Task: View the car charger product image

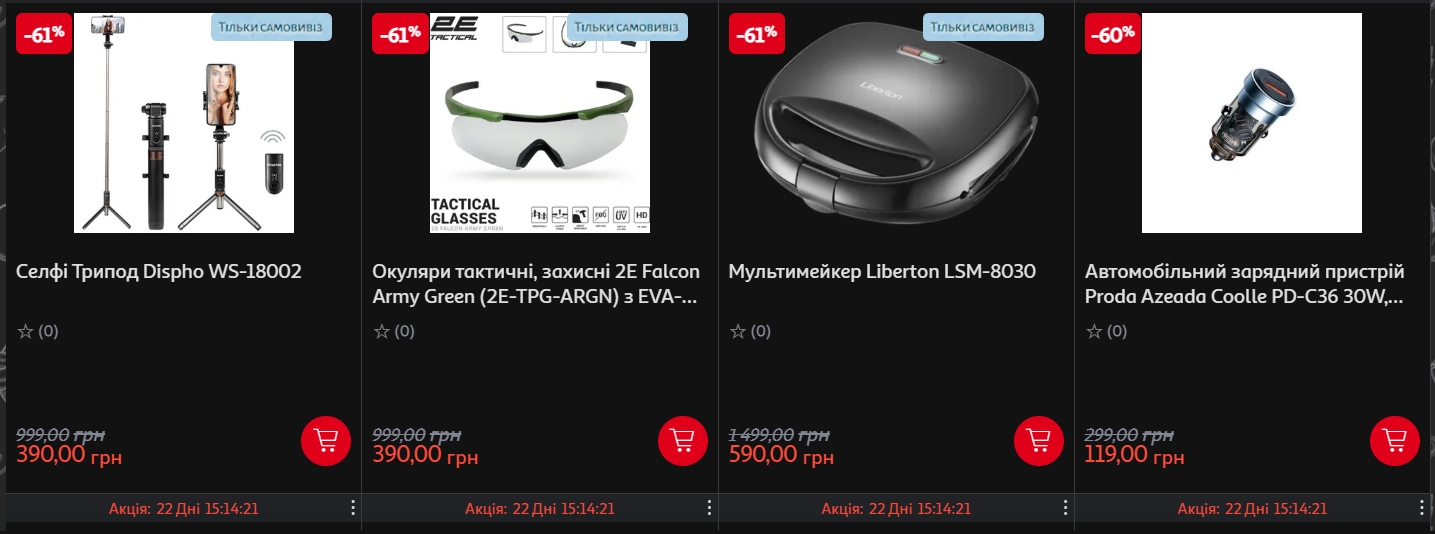Action: tap(1252, 123)
